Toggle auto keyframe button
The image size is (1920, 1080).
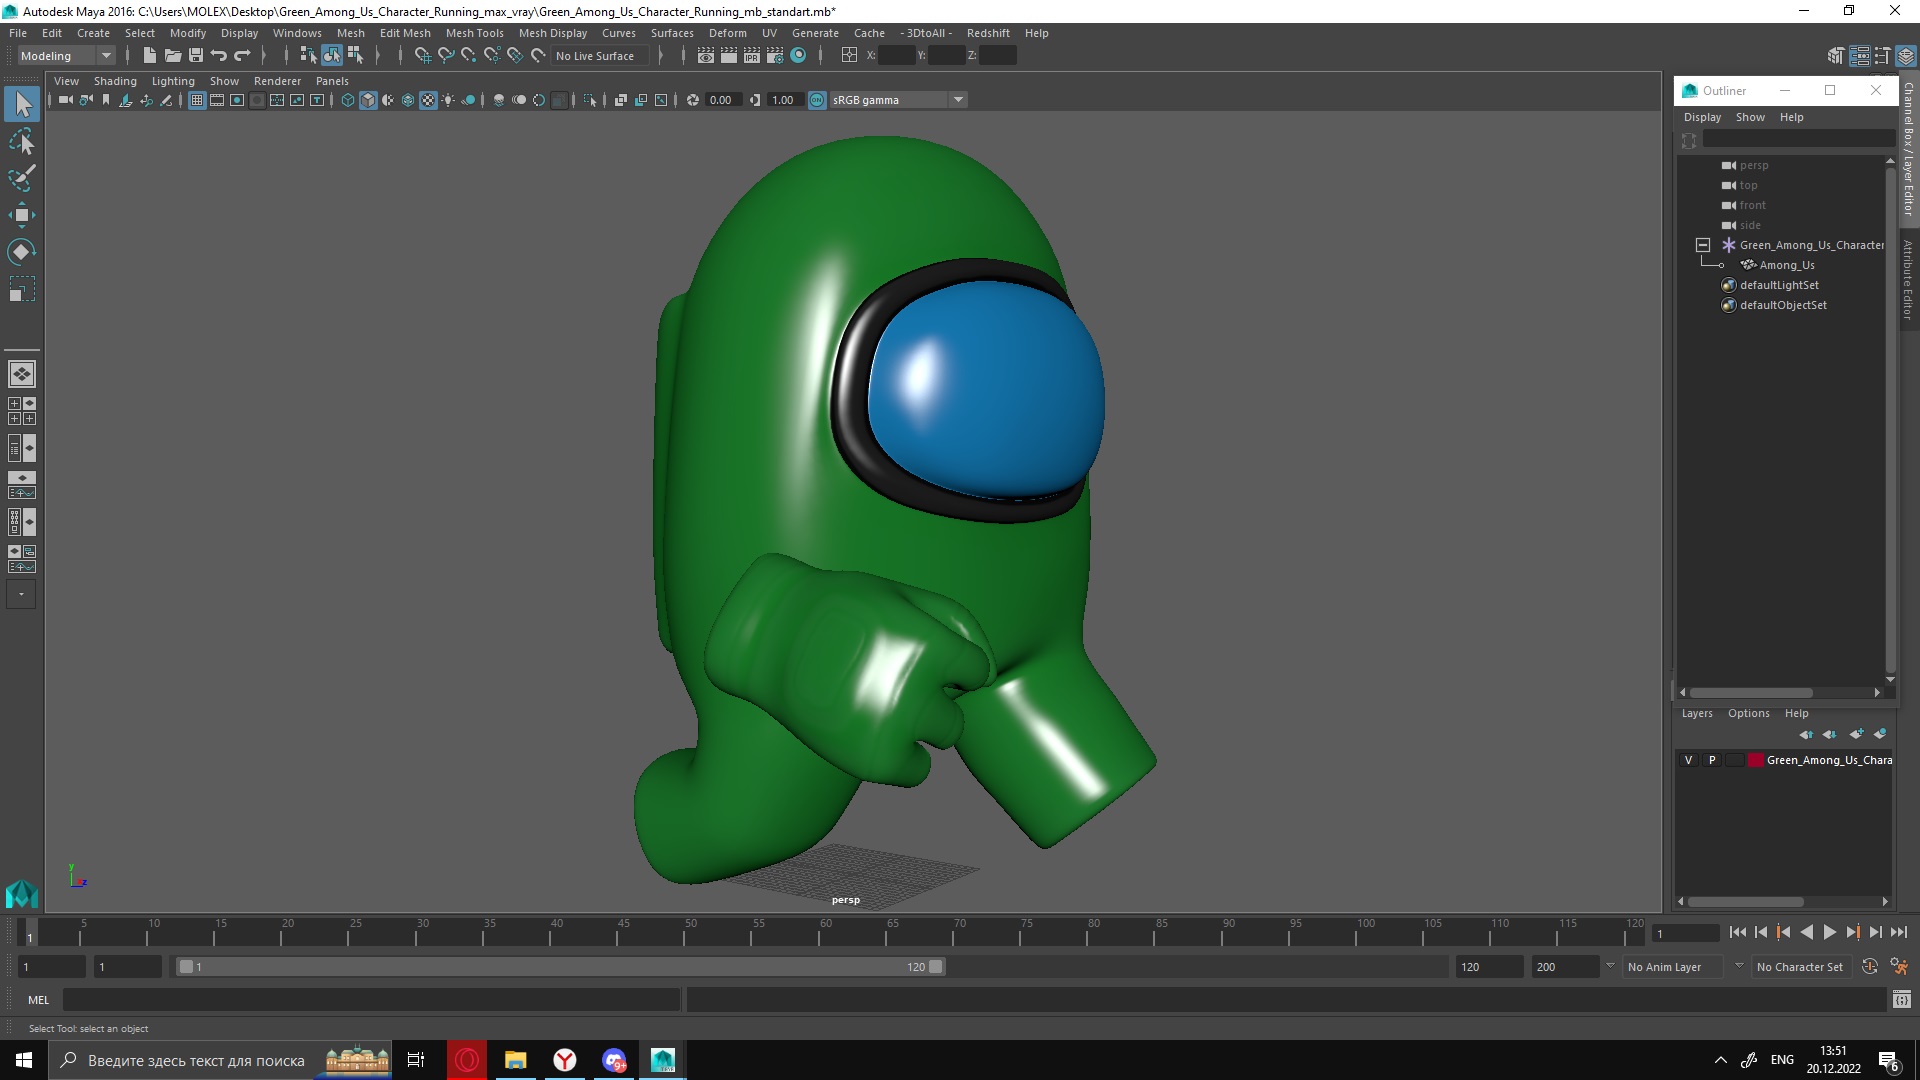point(1869,967)
